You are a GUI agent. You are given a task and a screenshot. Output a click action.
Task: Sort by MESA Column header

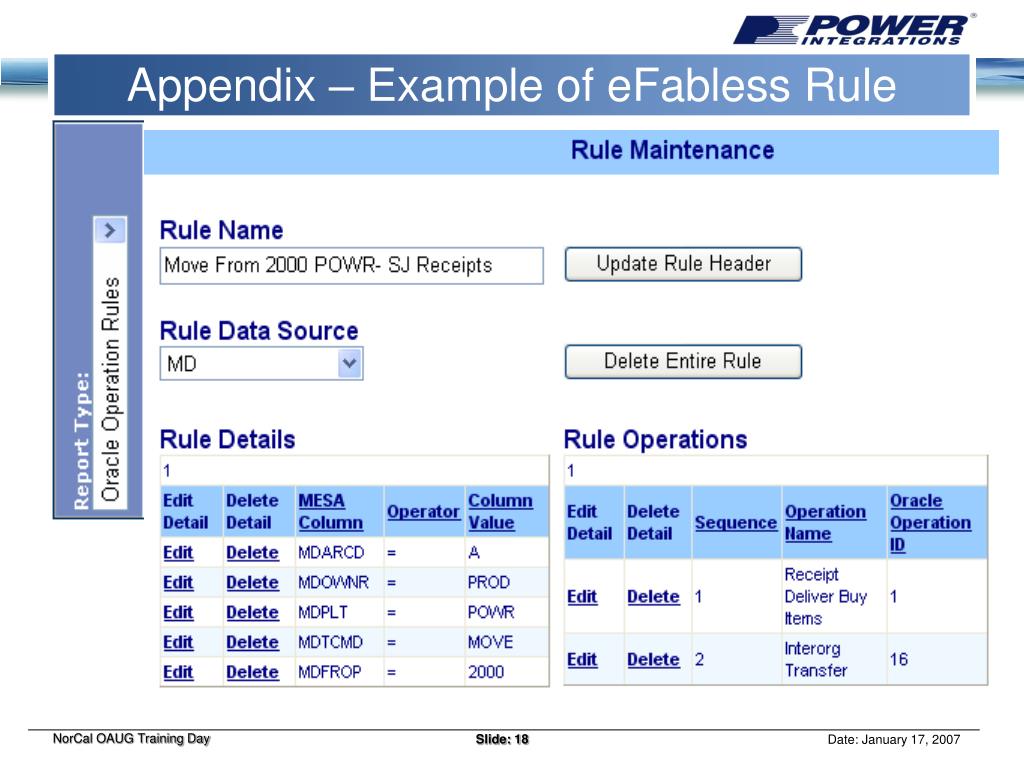click(330, 511)
